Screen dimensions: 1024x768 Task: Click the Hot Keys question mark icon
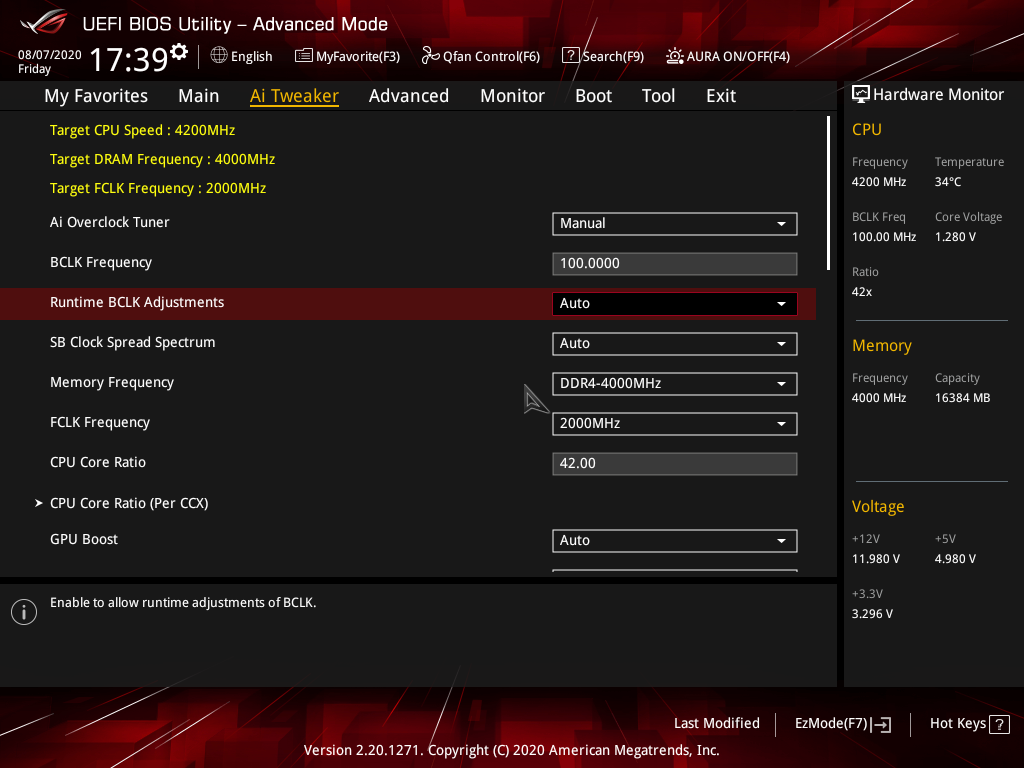[999, 724]
